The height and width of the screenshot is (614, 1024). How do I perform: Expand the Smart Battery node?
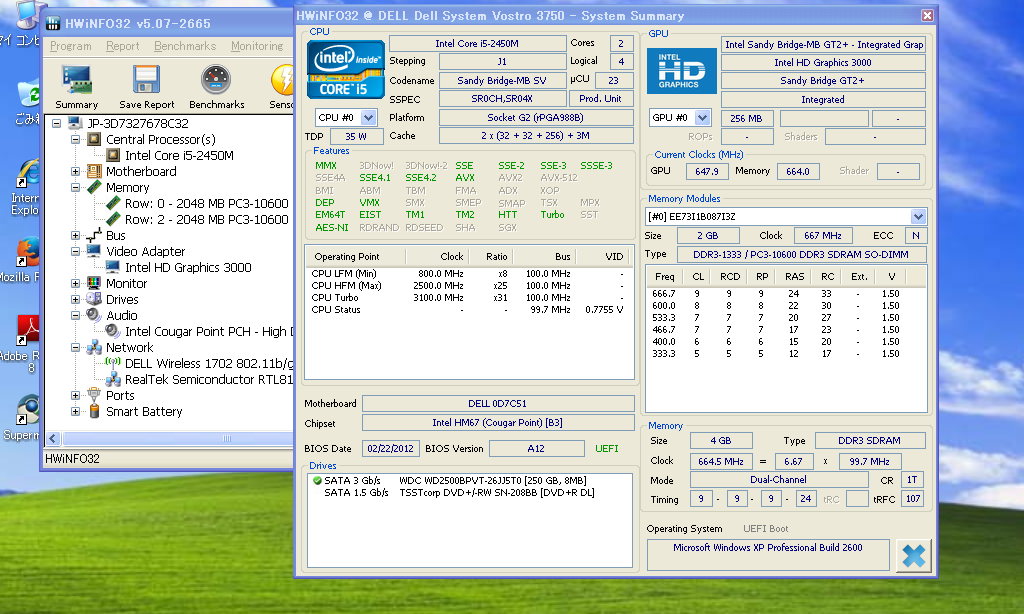click(x=76, y=411)
